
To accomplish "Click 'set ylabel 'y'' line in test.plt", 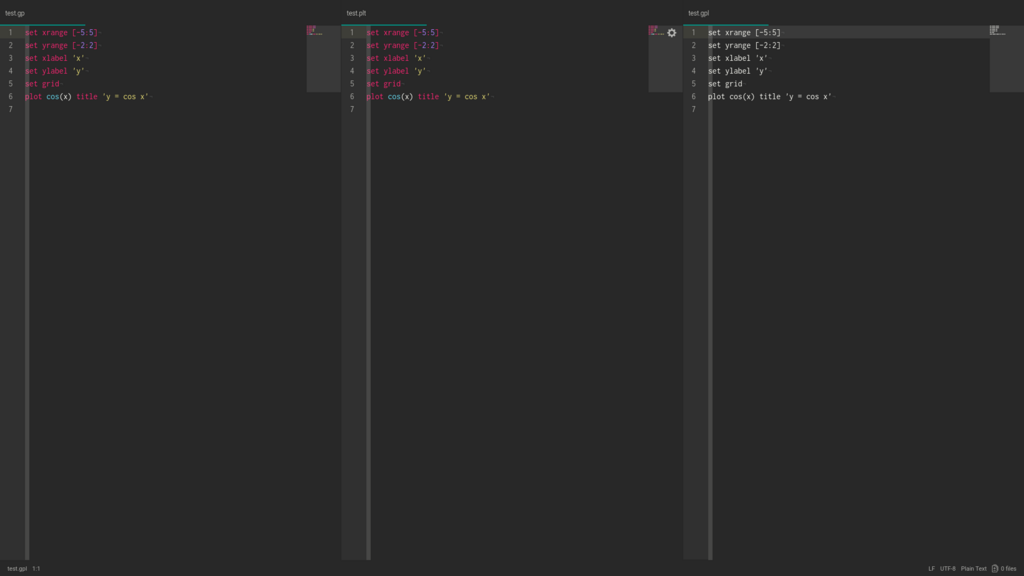I will tap(396, 71).
